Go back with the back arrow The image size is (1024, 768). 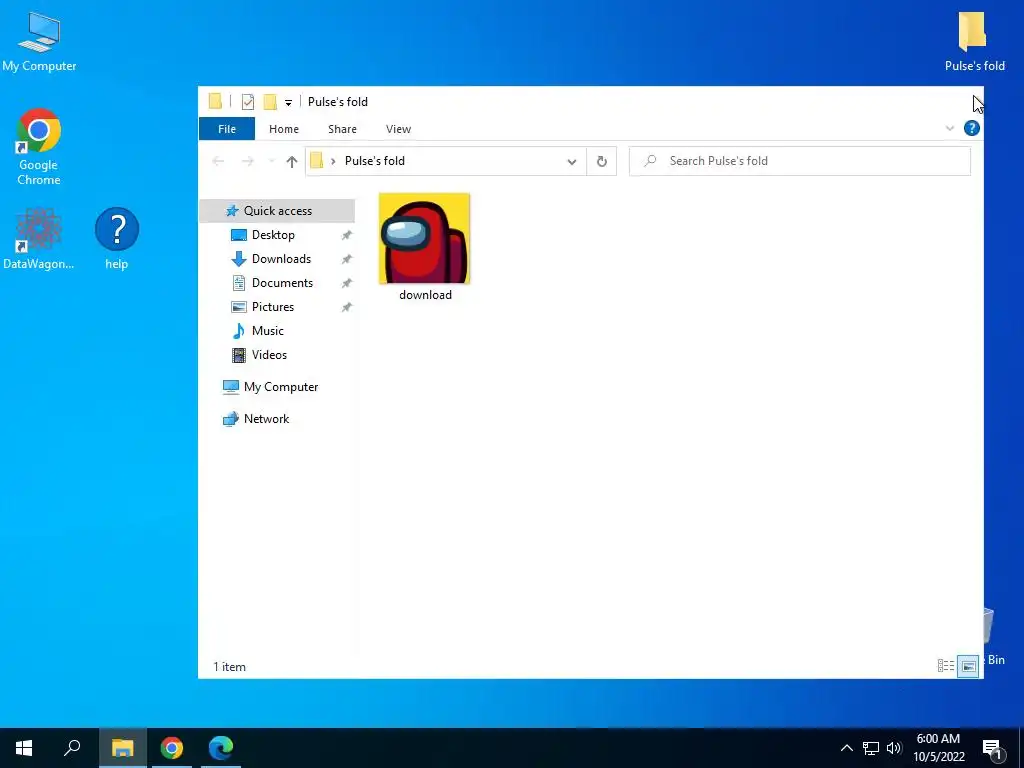pyautogui.click(x=218, y=161)
